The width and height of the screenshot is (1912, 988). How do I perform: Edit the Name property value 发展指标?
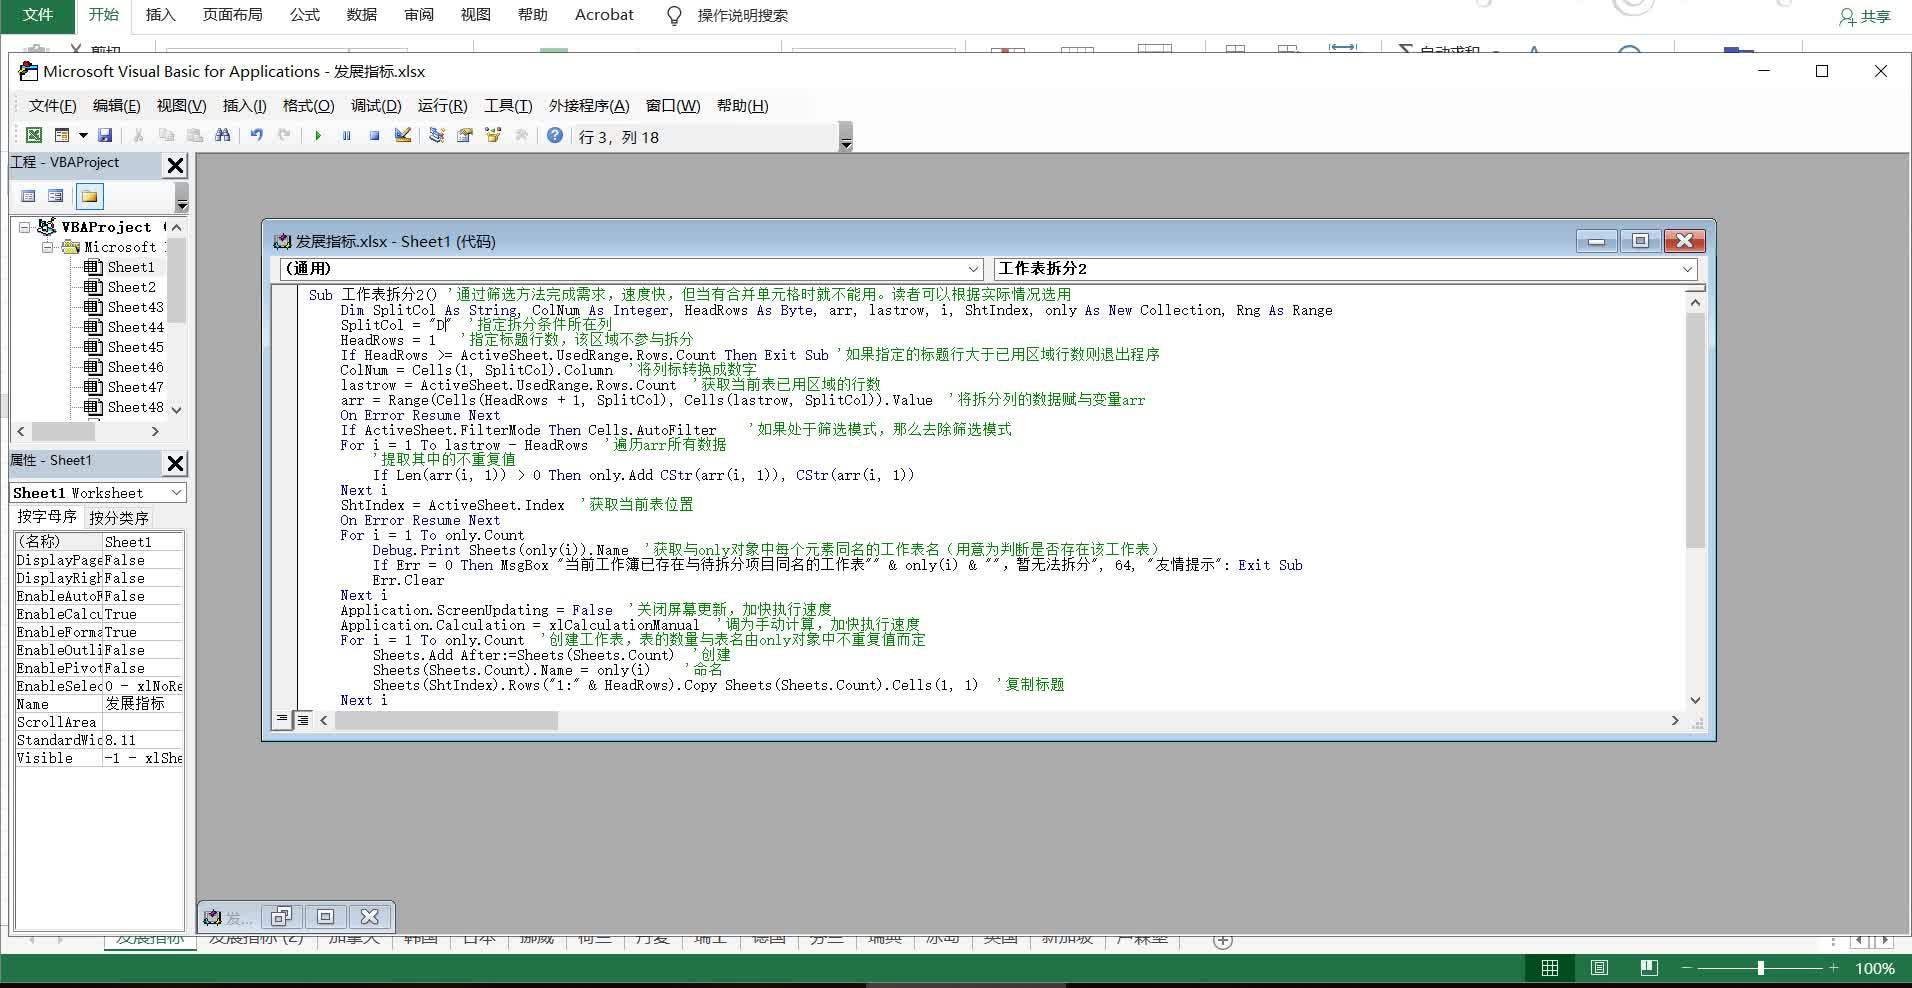(140, 703)
